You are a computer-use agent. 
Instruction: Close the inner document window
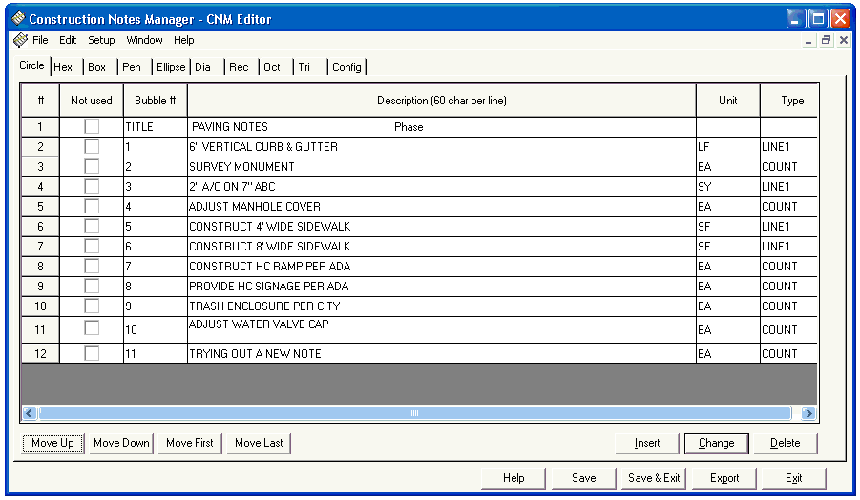click(x=844, y=41)
